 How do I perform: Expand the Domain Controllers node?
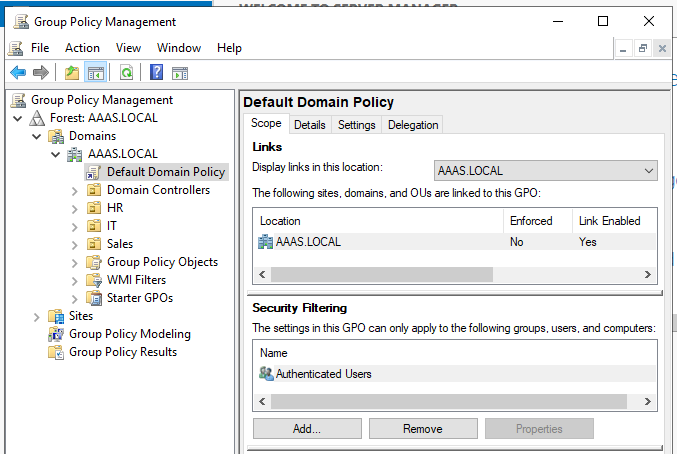coord(74,191)
